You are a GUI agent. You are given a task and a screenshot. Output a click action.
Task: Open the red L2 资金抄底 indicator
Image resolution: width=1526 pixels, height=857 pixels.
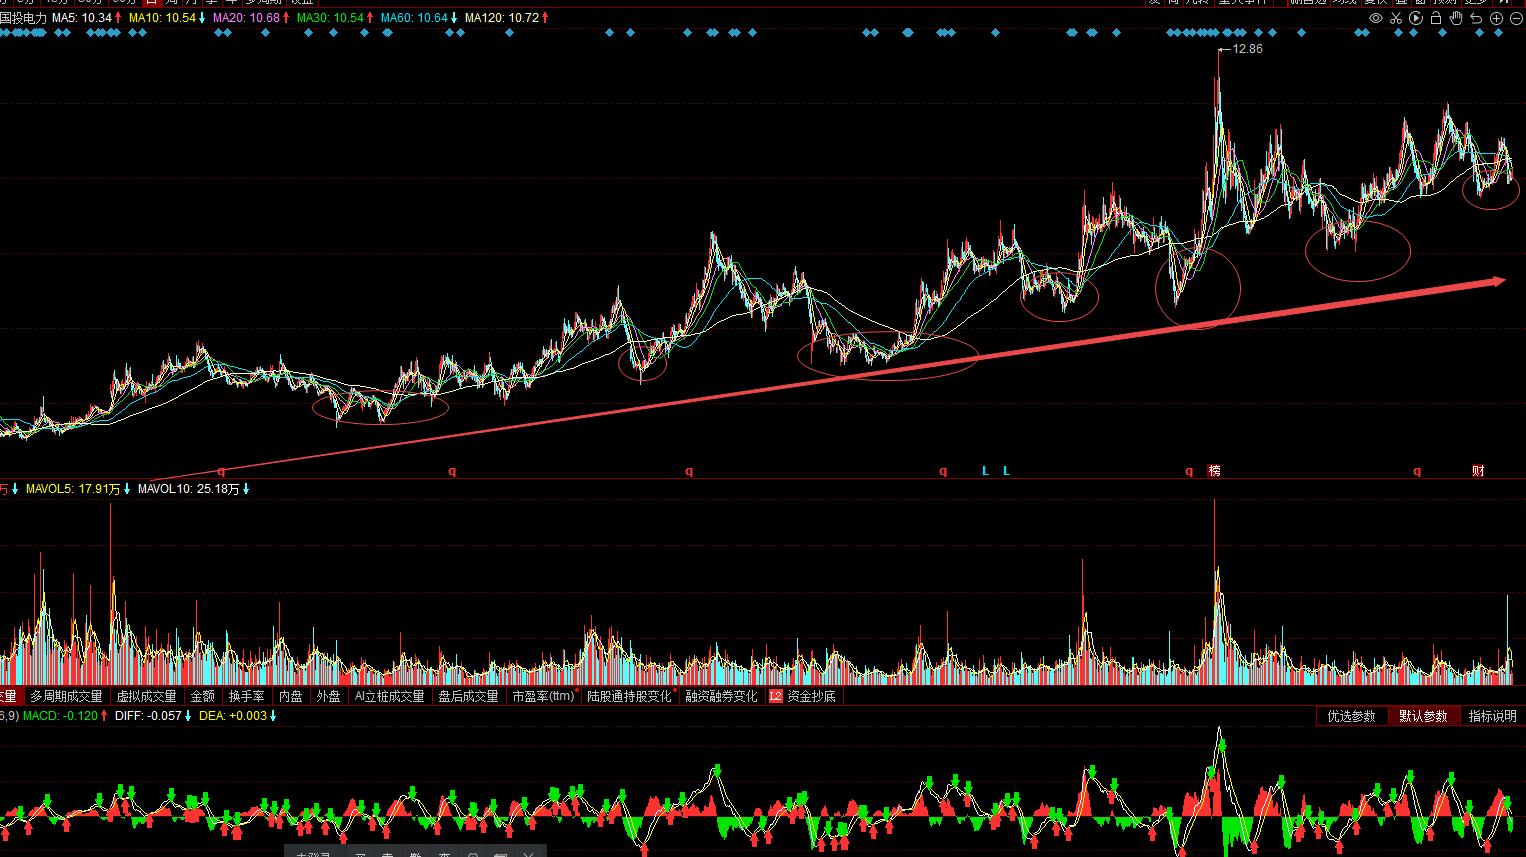[802, 696]
